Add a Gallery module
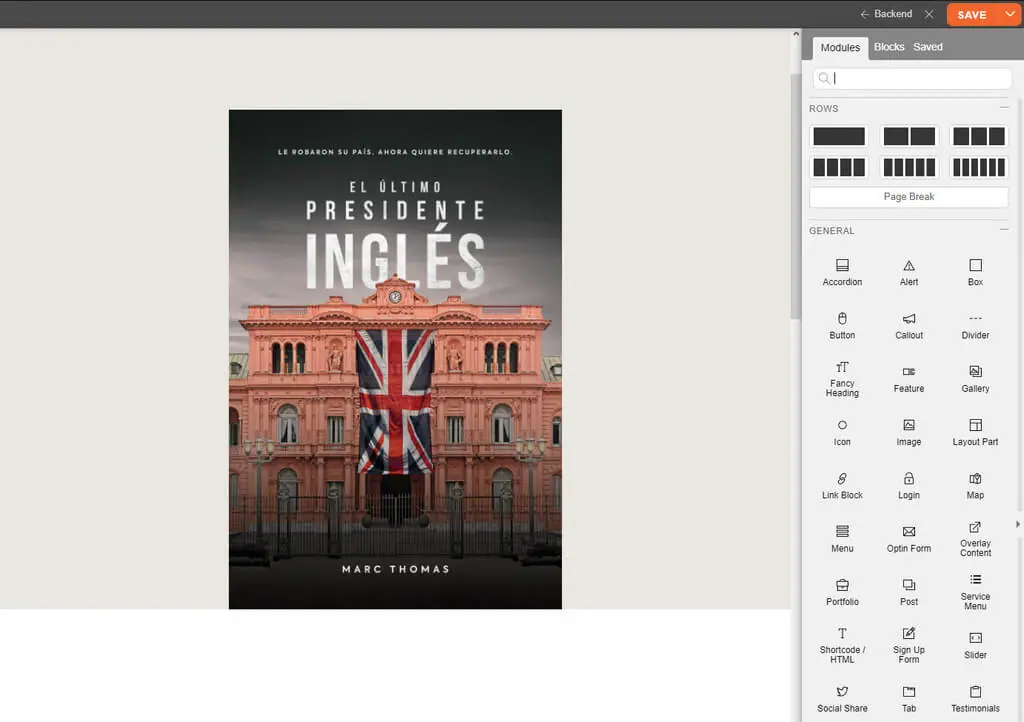The image size is (1024, 722). pos(975,379)
